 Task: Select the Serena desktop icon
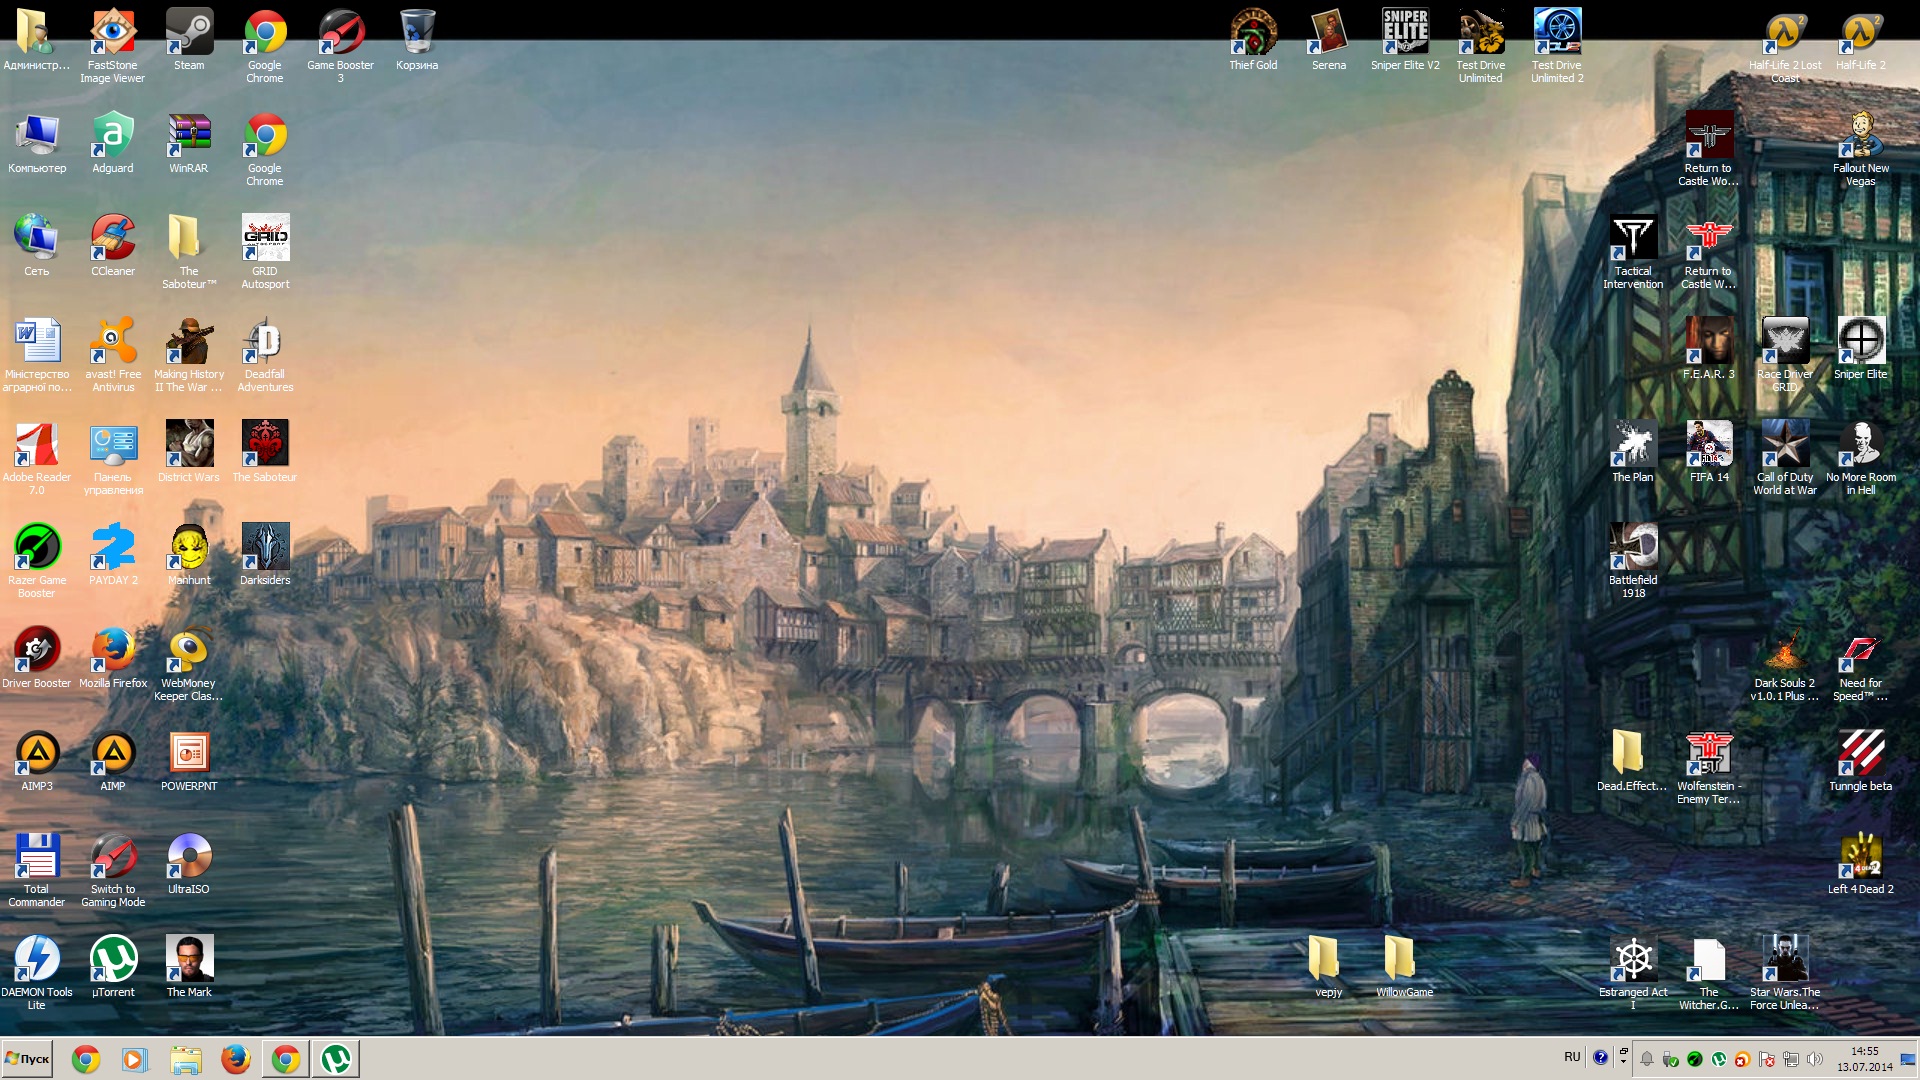coord(1329,40)
